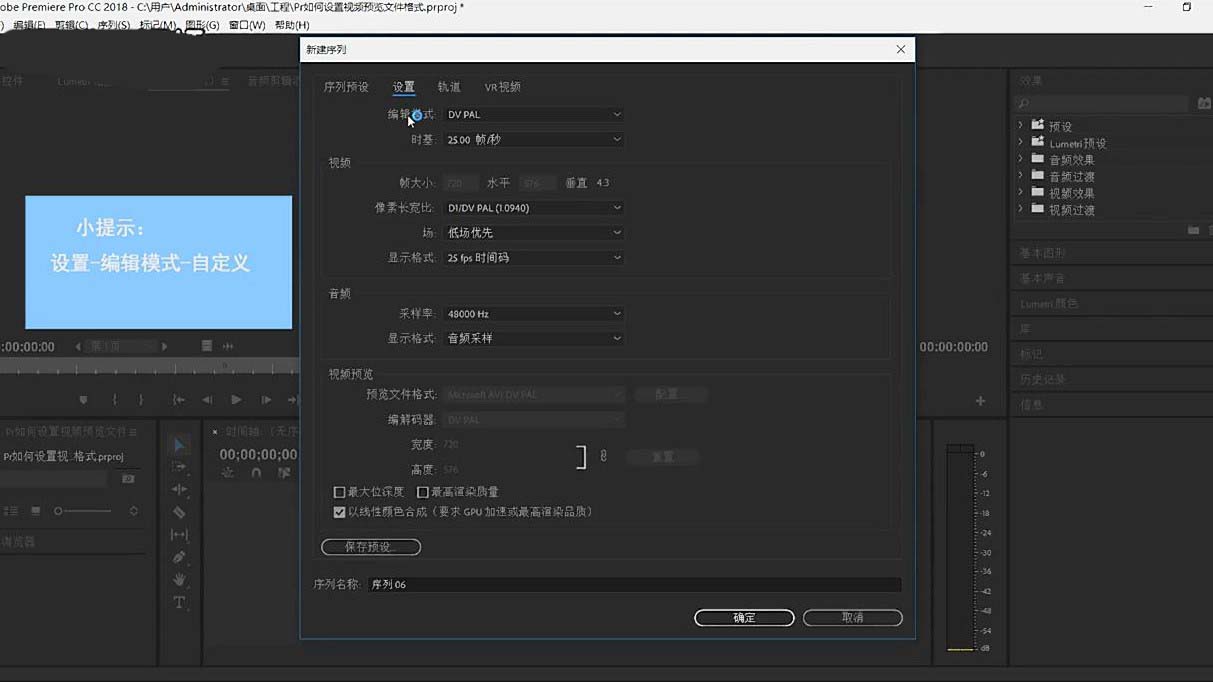Disable 以线性颜色合成 option
Screen dimensions: 1213x682
pyautogui.click(x=340, y=511)
